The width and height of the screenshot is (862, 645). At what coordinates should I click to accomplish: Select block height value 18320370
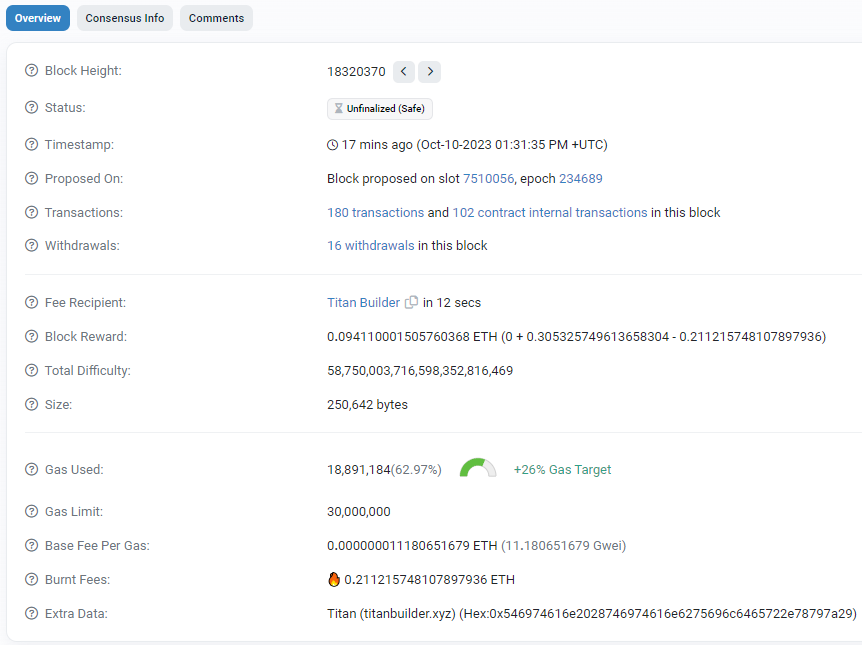[356, 72]
